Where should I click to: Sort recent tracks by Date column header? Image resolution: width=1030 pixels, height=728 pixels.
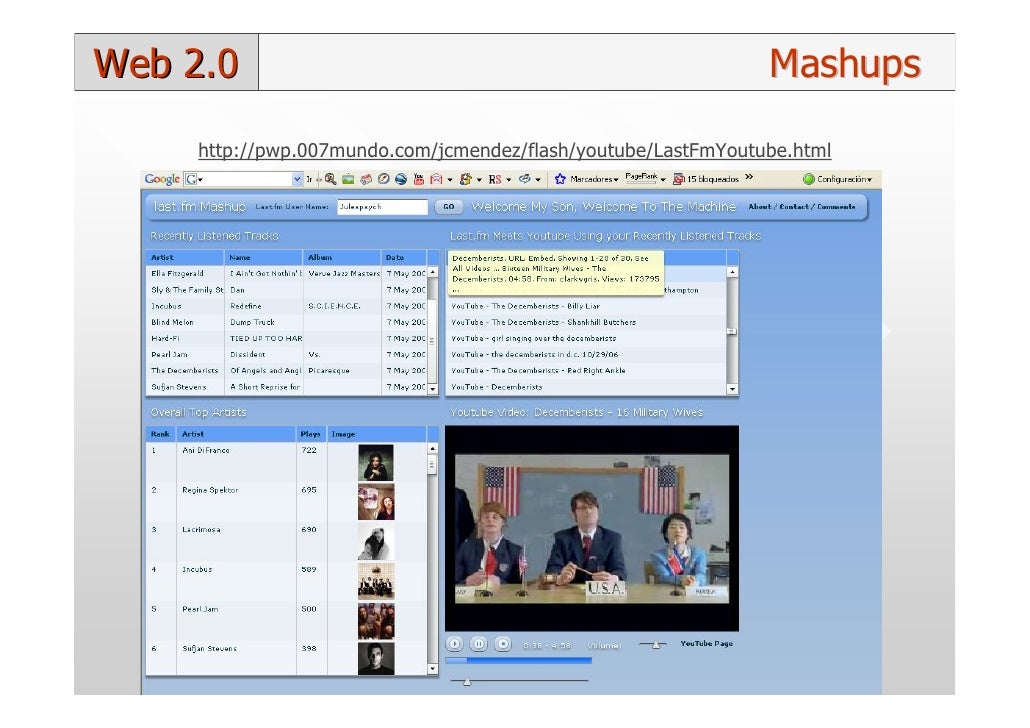(404, 257)
